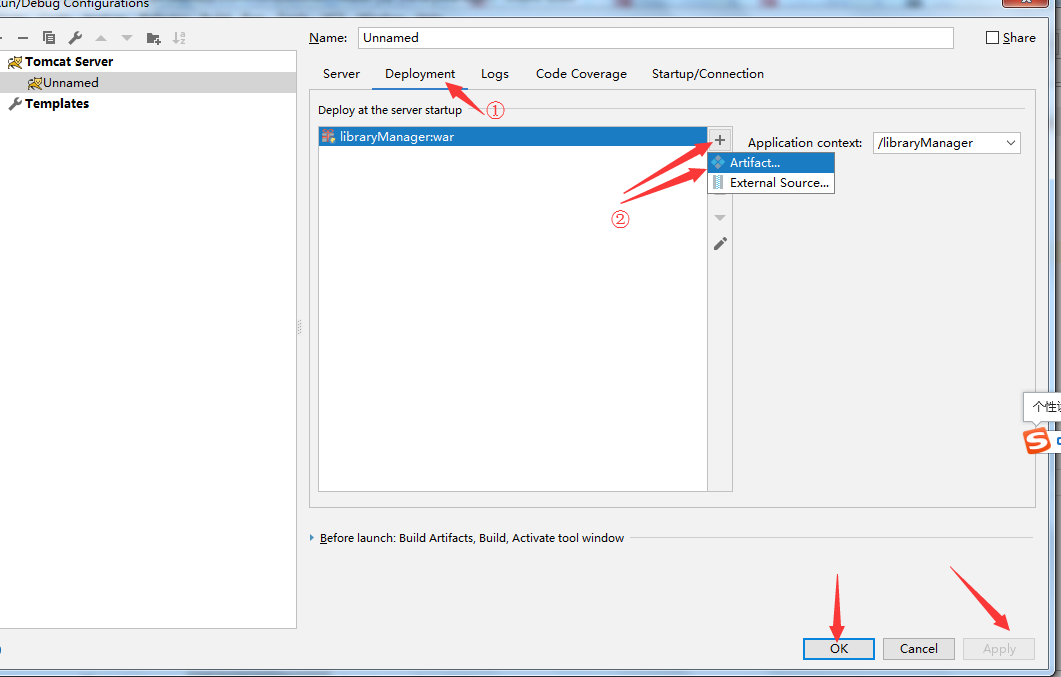
Task: Open the Startup/Connection tab
Action: tap(708, 74)
